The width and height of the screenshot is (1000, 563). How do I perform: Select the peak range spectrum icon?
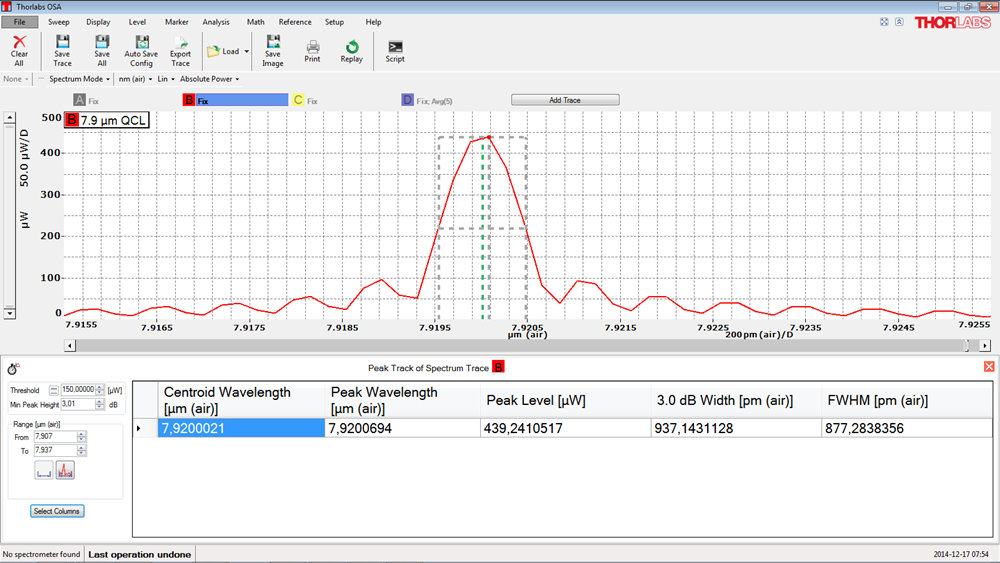65,471
